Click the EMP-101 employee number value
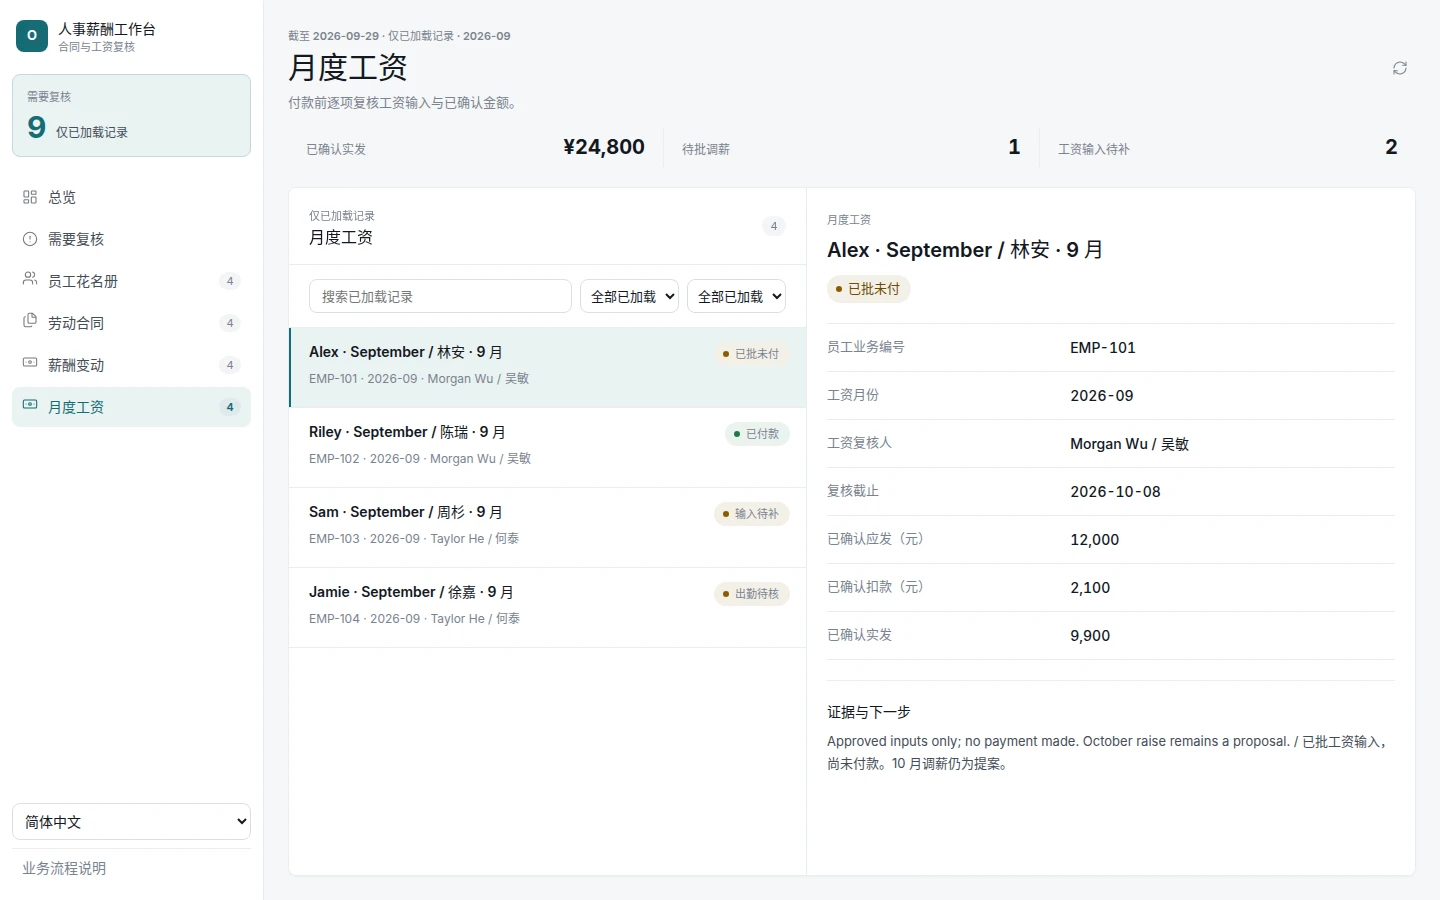Screen dimensions: 1440x900 click(x=1103, y=348)
